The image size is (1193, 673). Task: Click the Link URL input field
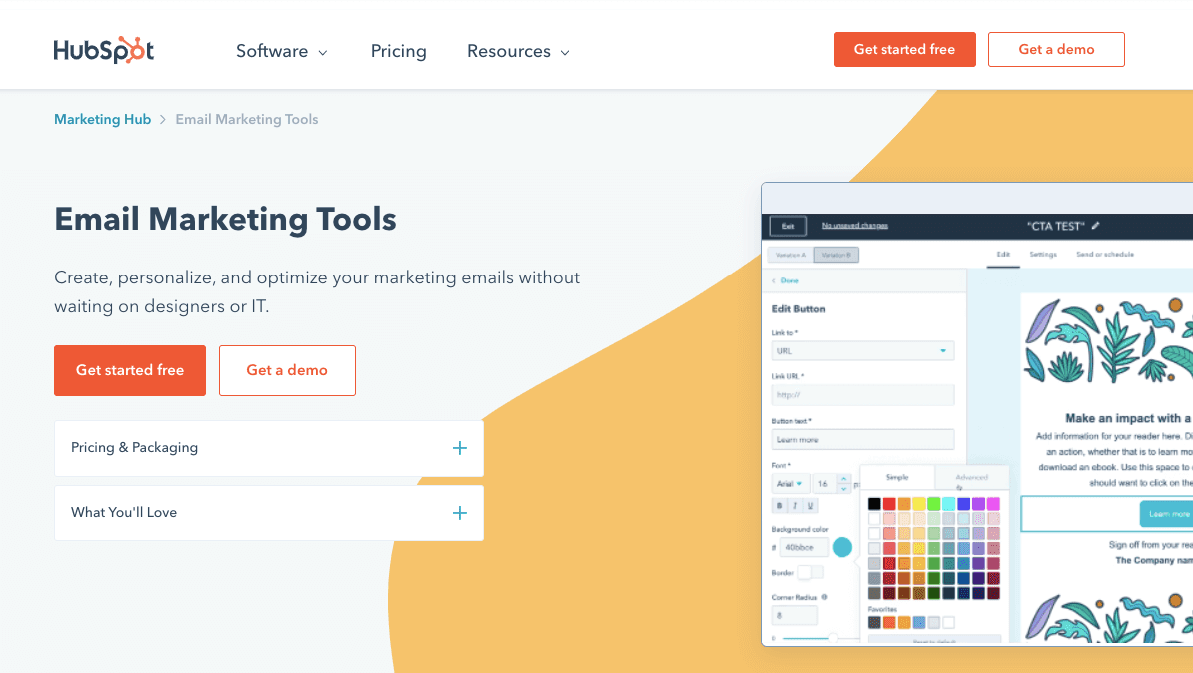tap(863, 395)
